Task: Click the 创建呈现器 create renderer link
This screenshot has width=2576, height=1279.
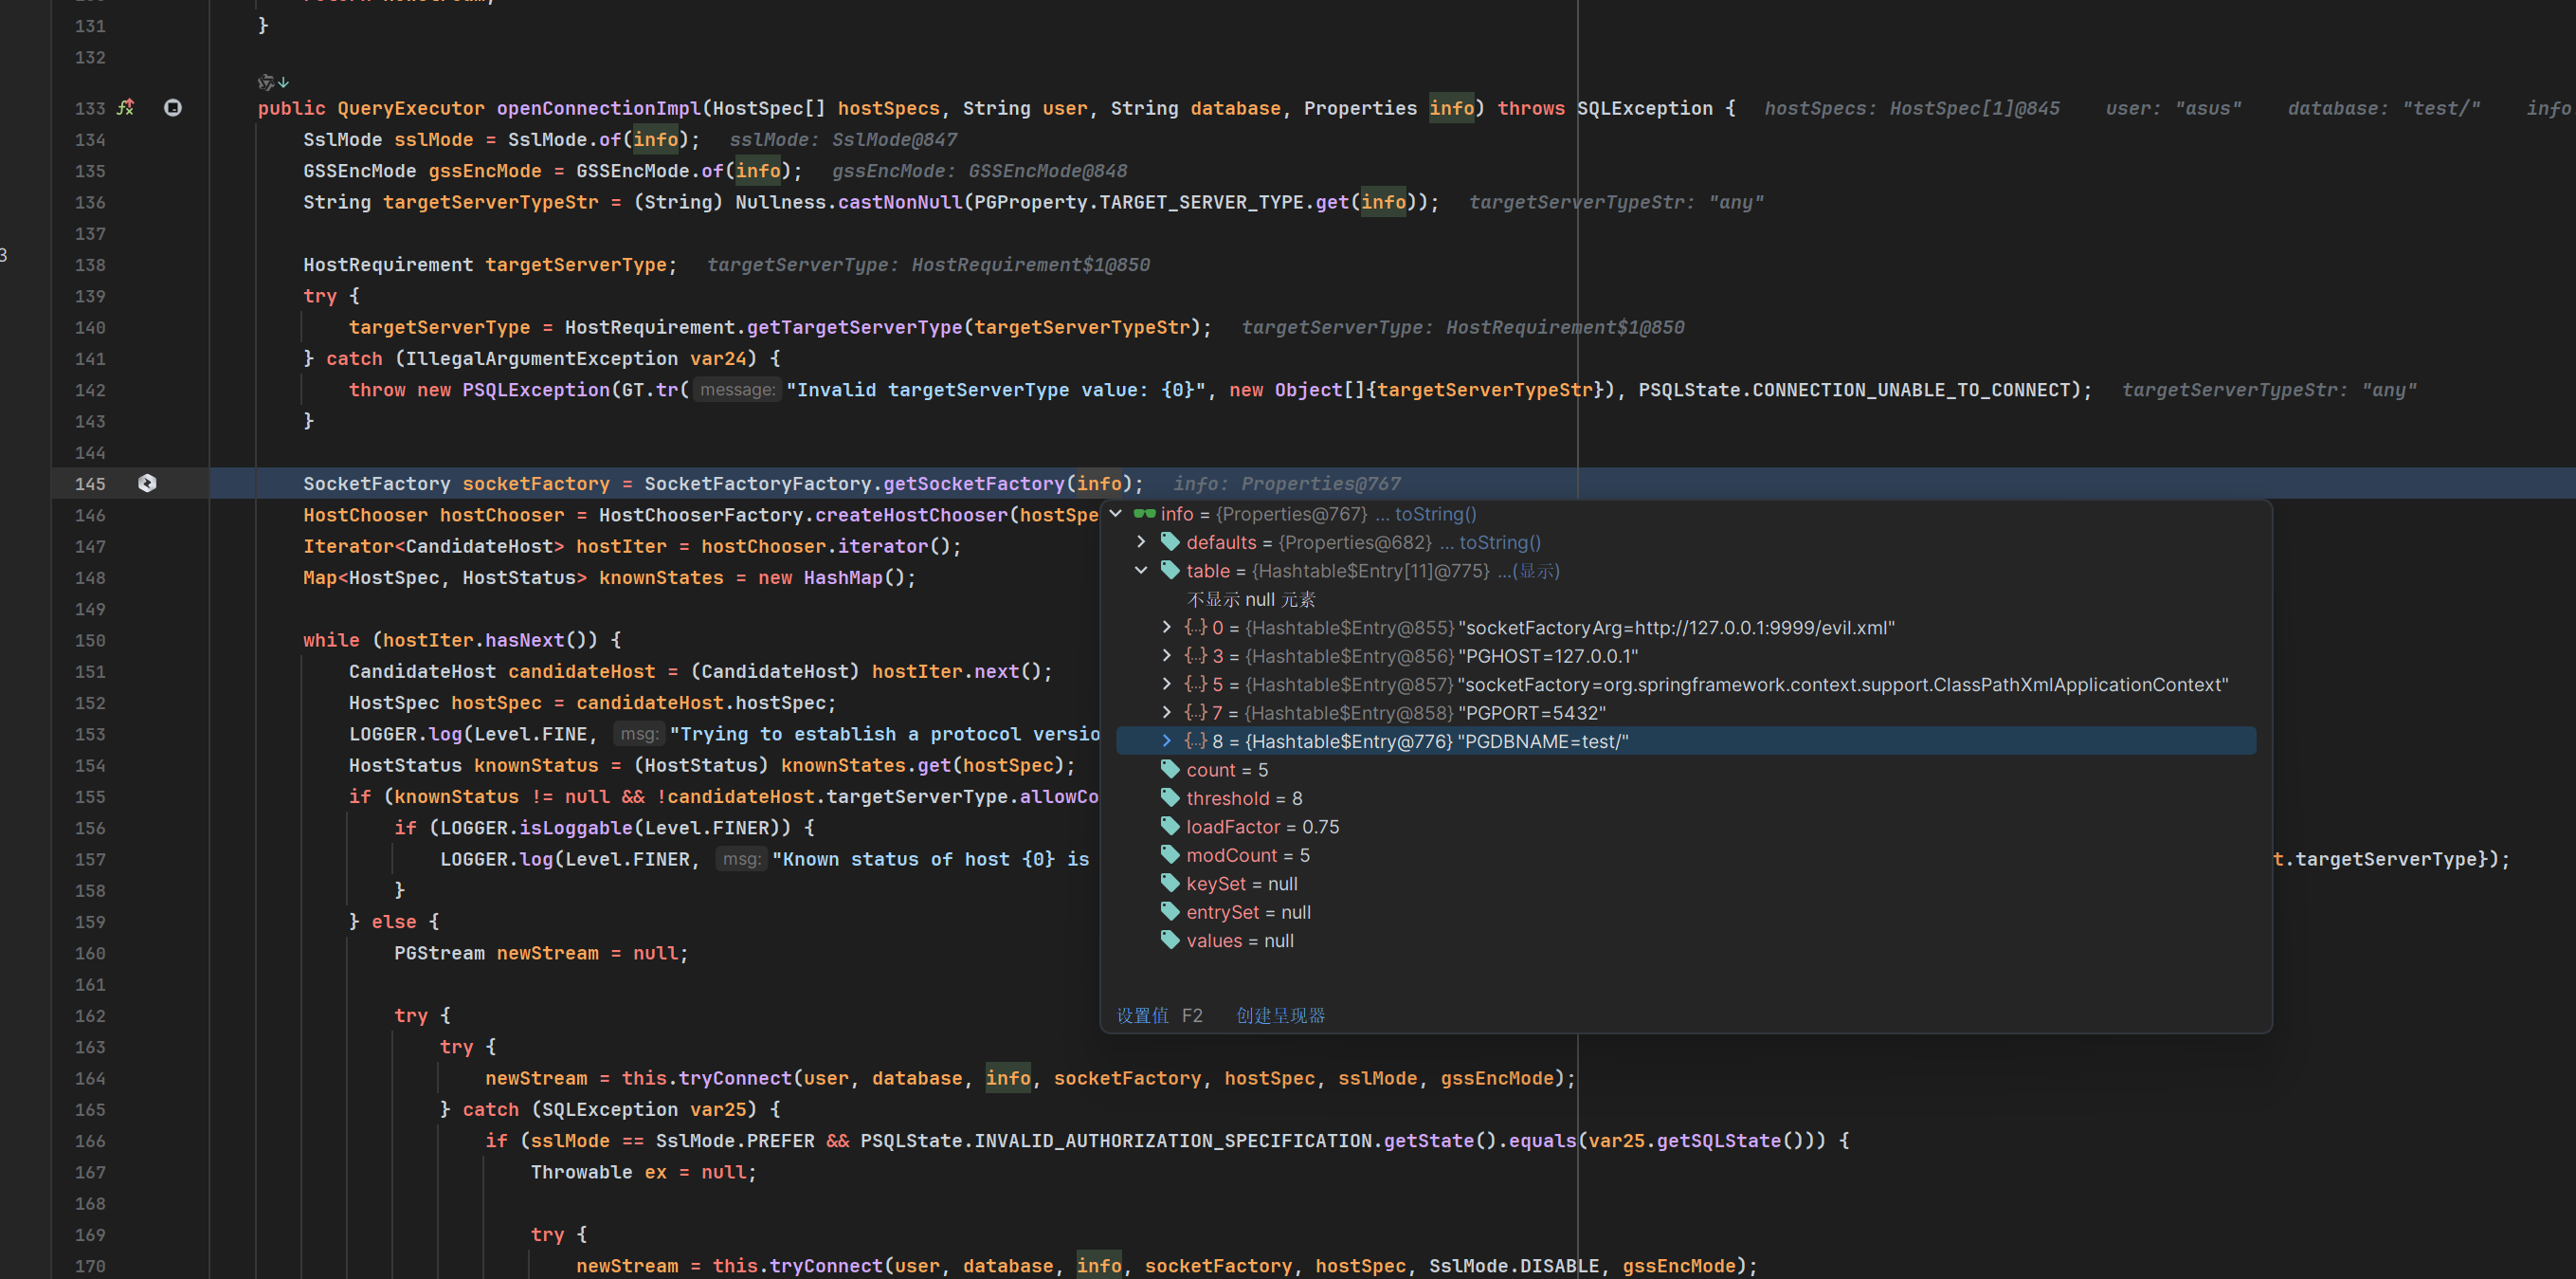Action: click(x=1279, y=1016)
